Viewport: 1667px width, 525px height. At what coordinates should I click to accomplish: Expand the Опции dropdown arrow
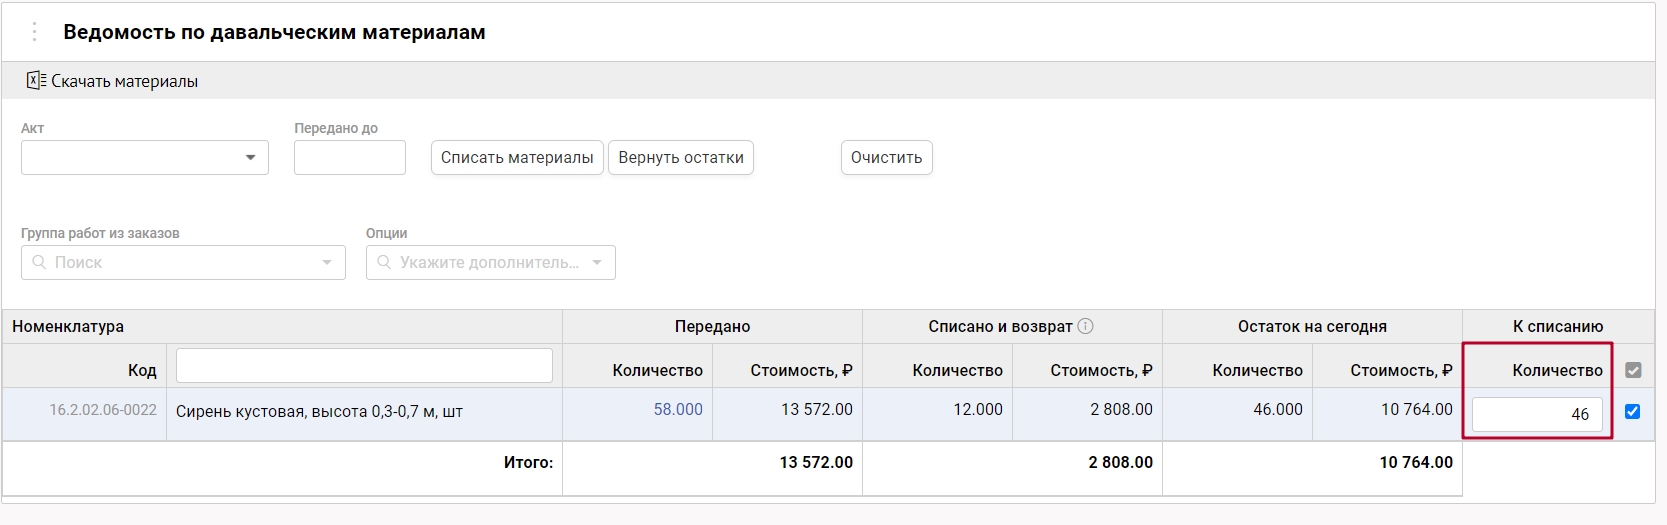[597, 263]
